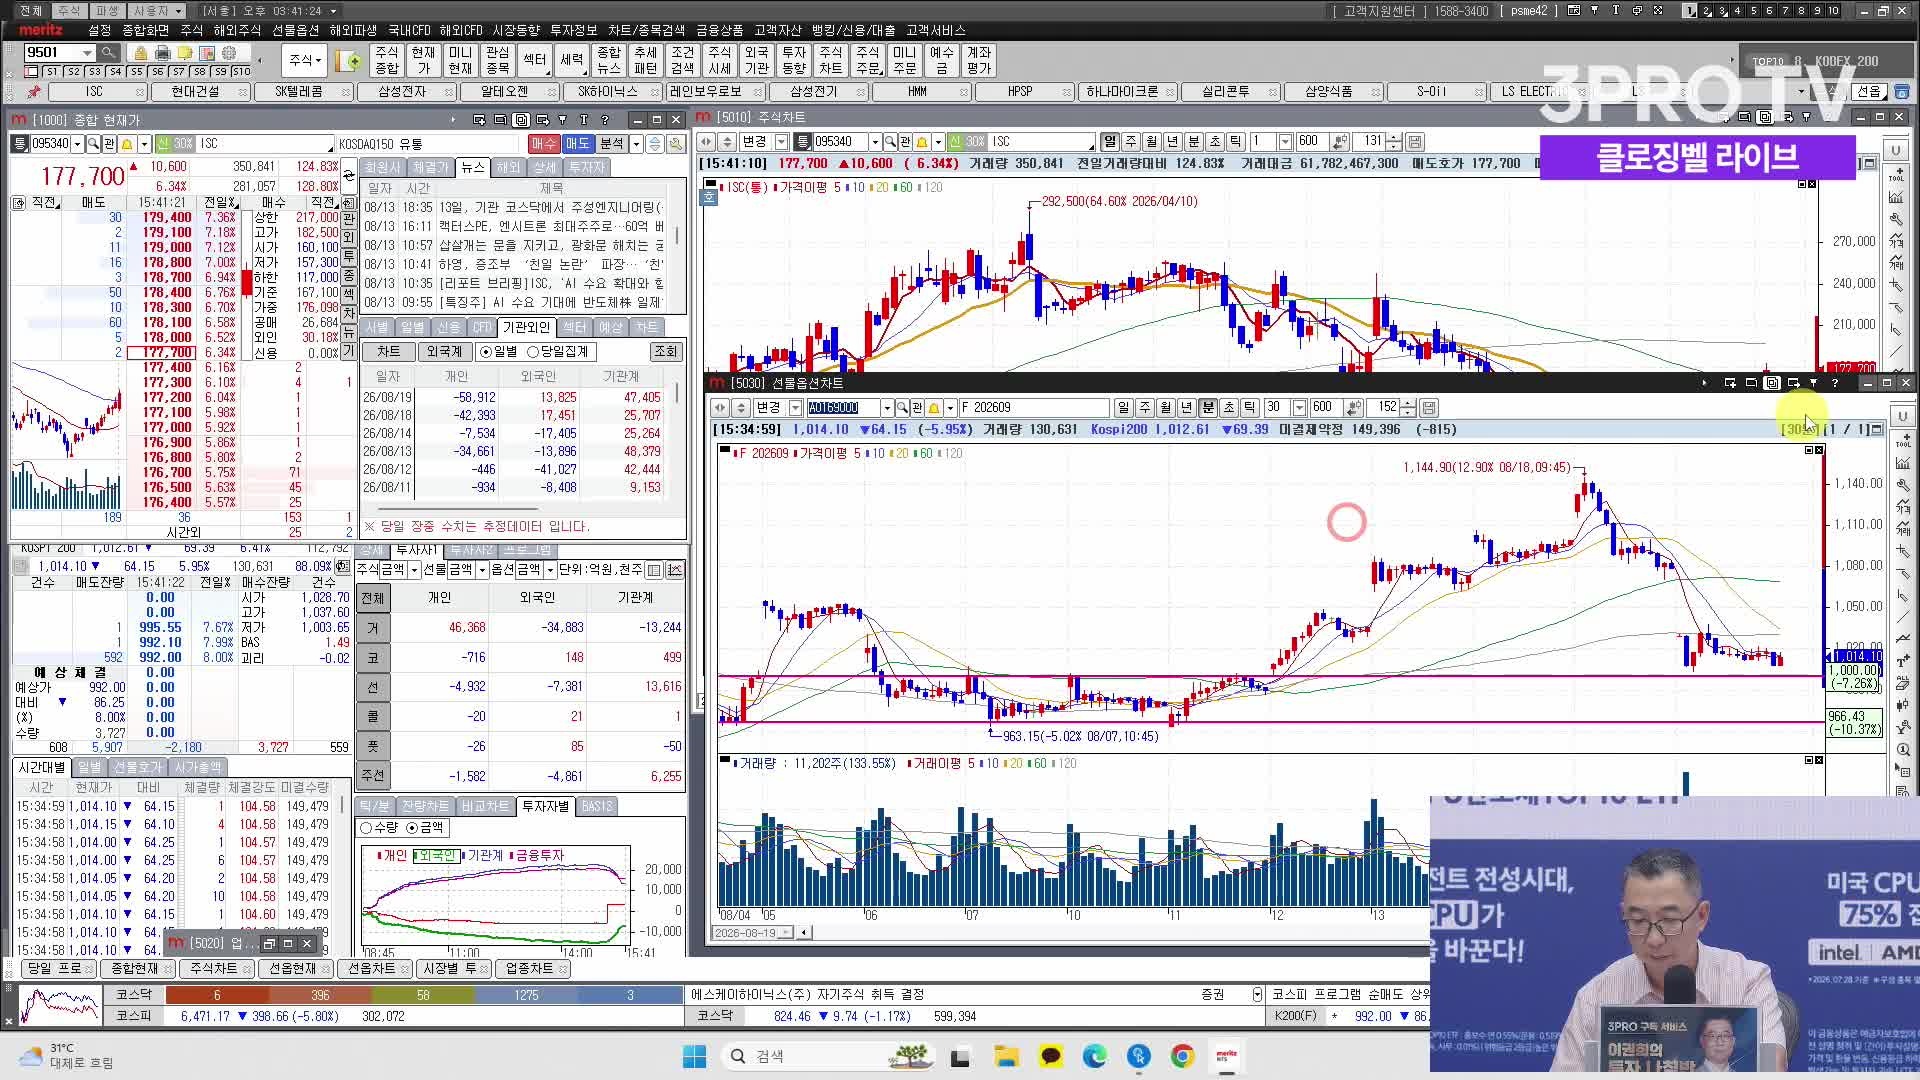This screenshot has height=1080, width=1920.
Task: Click futures code search magnifier in the 5030 window
Action: coord(902,408)
